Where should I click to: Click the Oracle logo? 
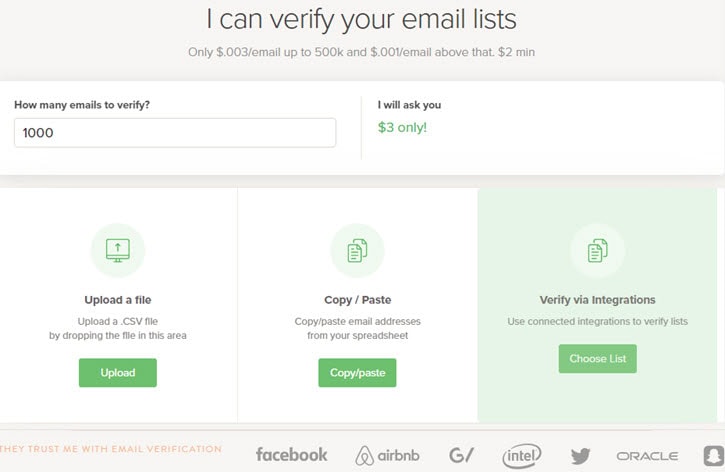pyautogui.click(x=647, y=456)
